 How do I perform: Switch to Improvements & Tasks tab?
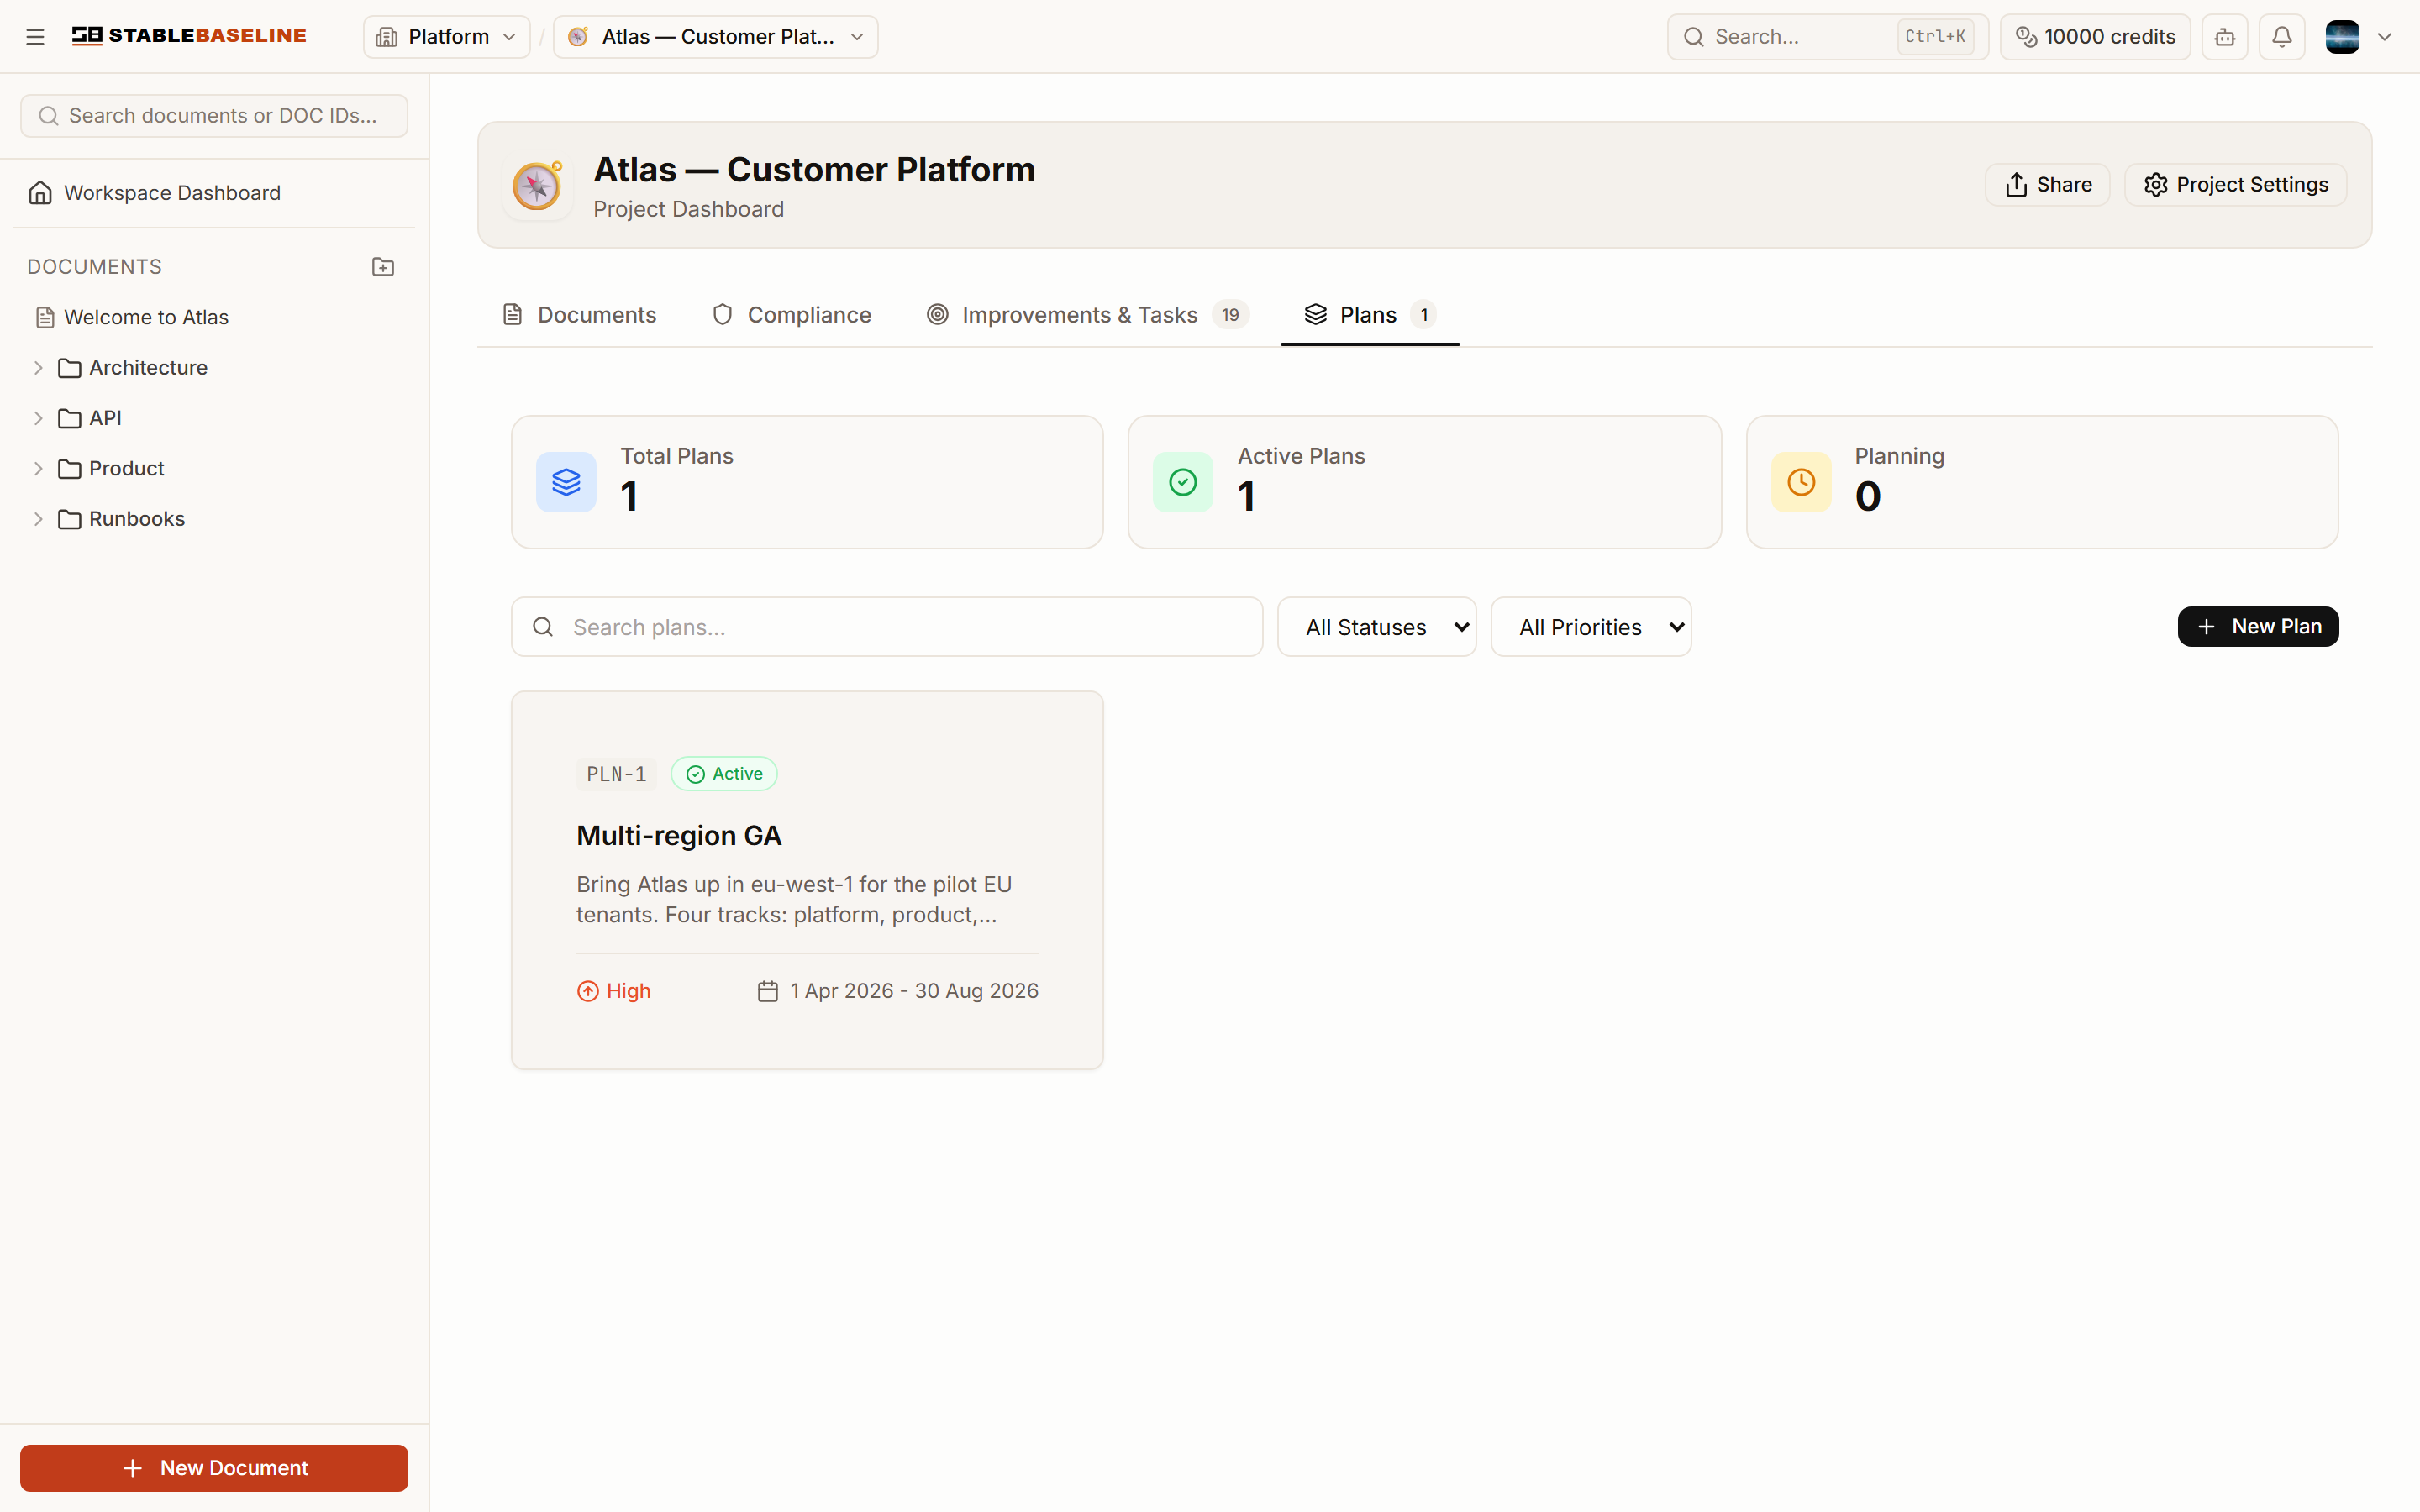click(x=1087, y=315)
